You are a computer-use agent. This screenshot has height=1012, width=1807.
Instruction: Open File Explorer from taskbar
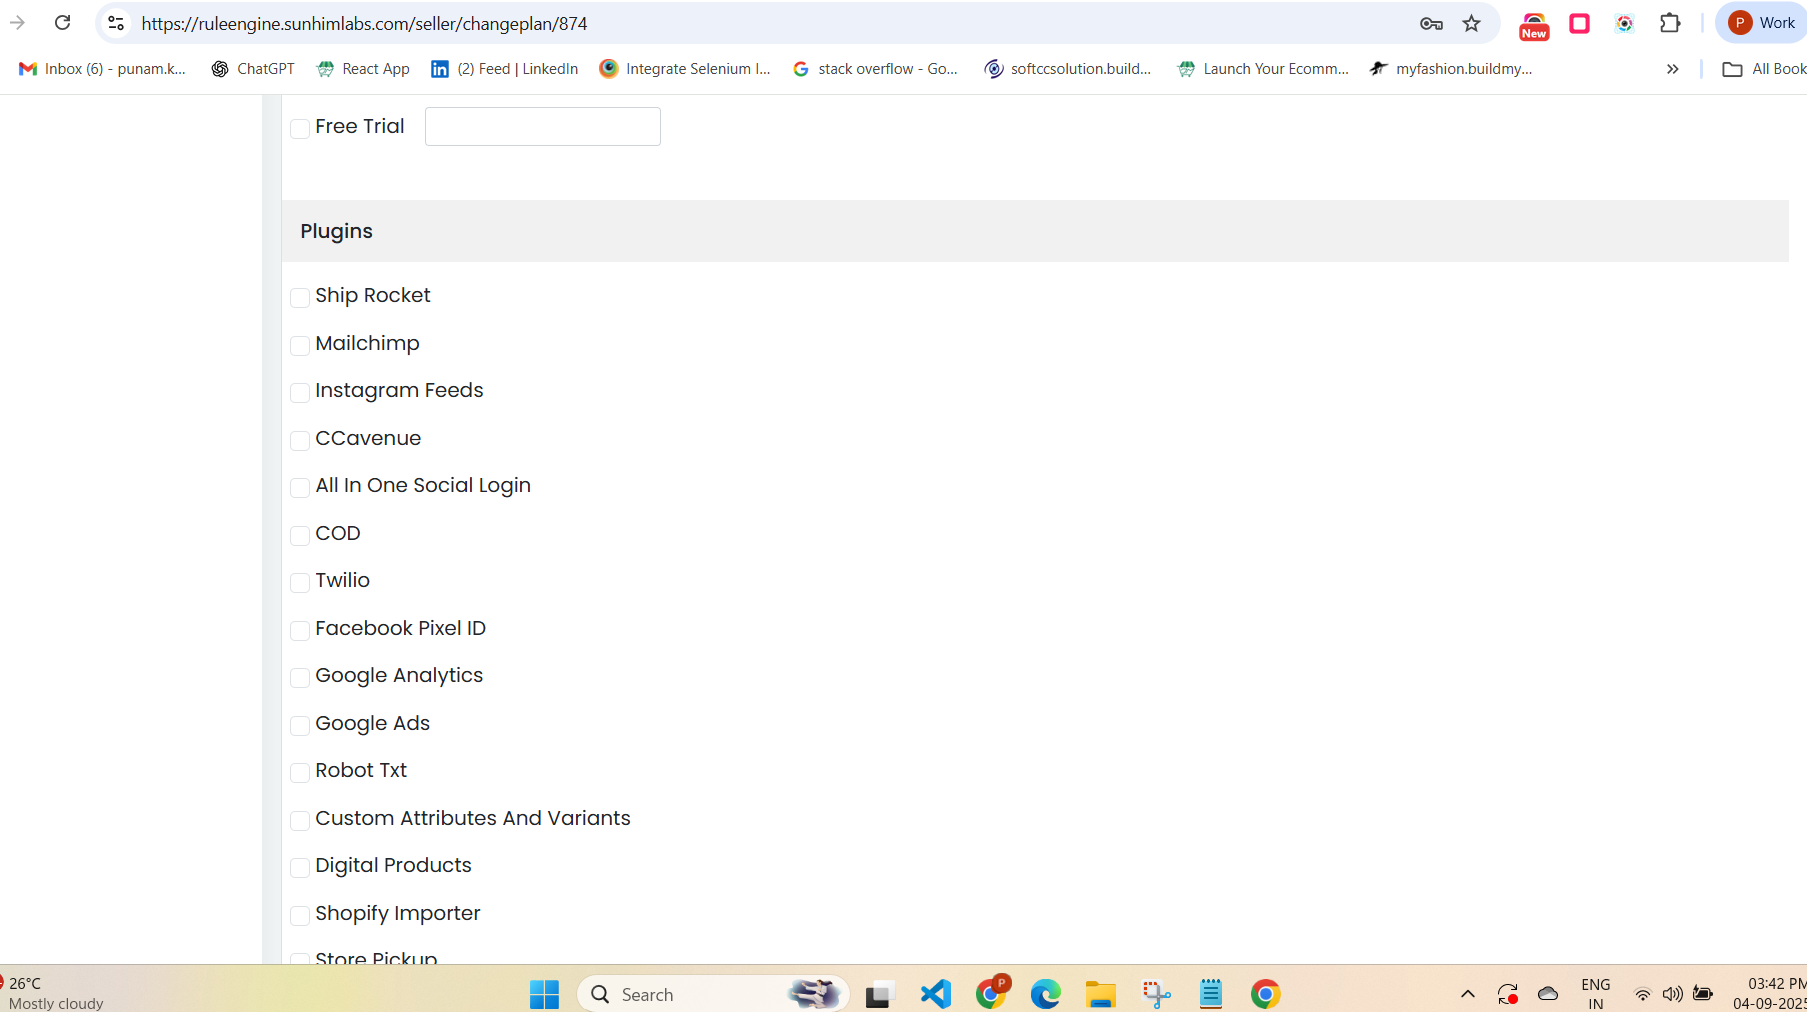[x=1101, y=994]
